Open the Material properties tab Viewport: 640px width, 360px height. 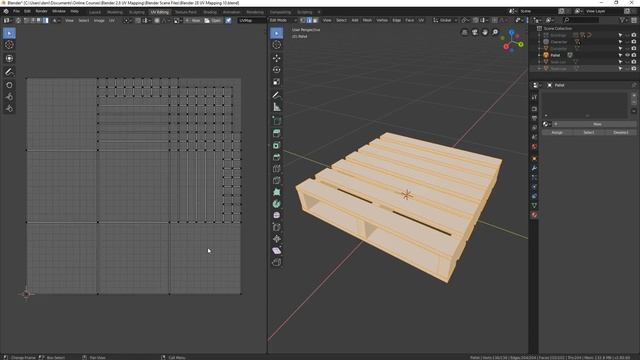(x=534, y=215)
